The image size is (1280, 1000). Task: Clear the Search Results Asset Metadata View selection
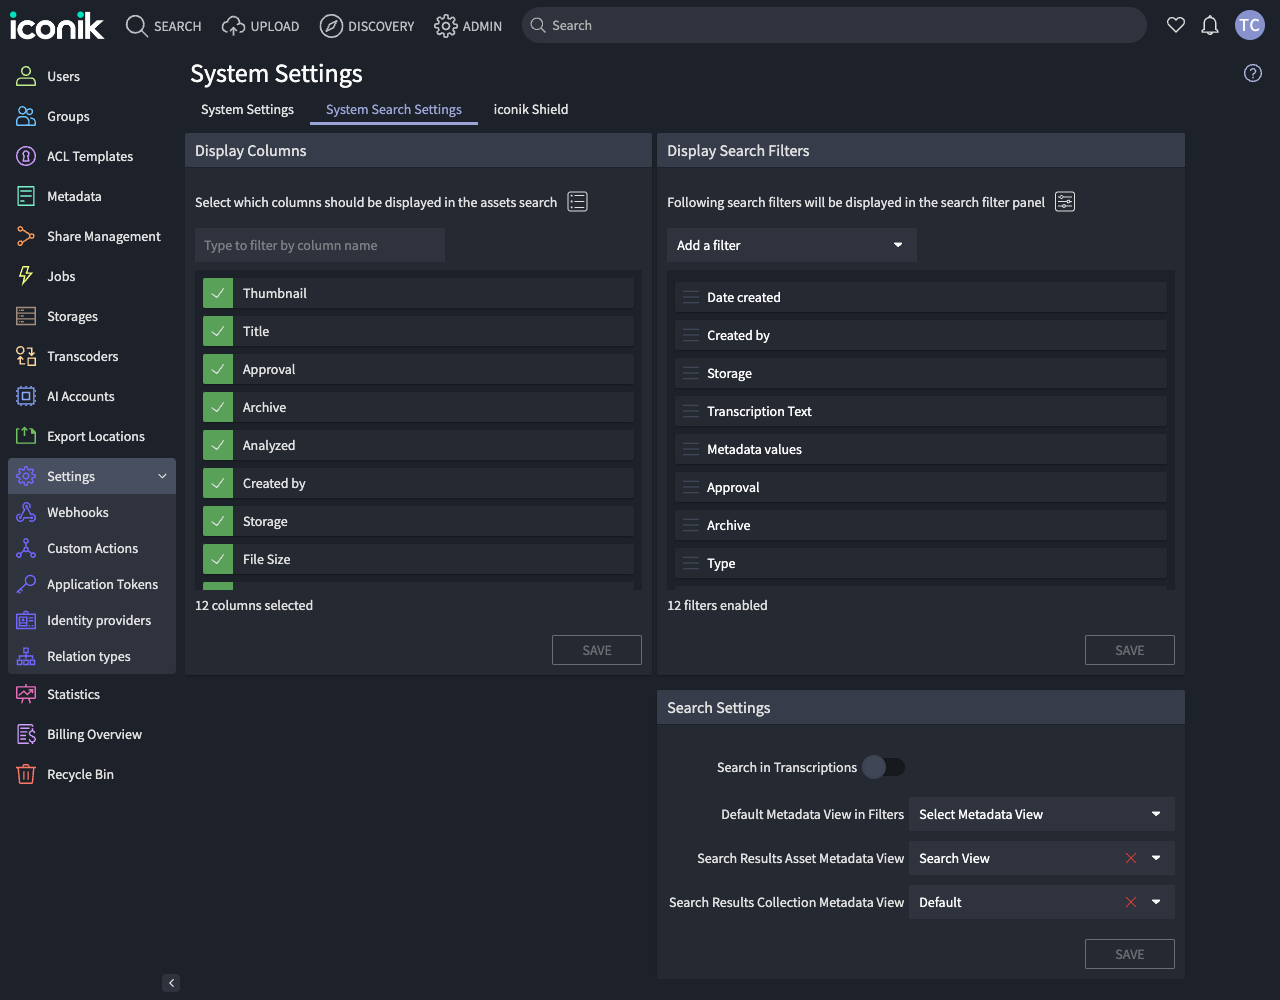coord(1130,858)
